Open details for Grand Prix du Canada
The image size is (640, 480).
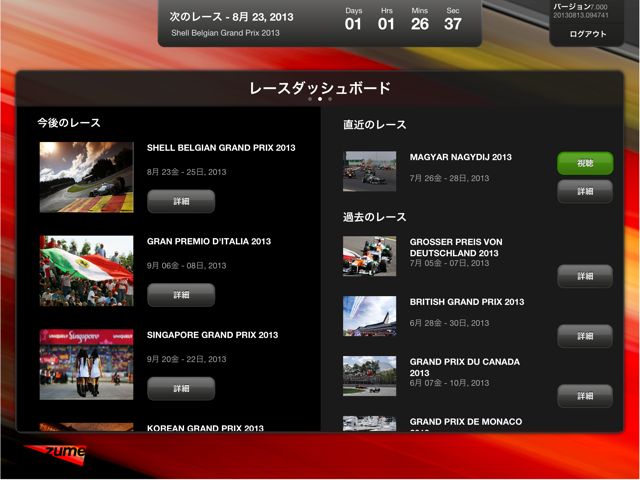pos(585,396)
